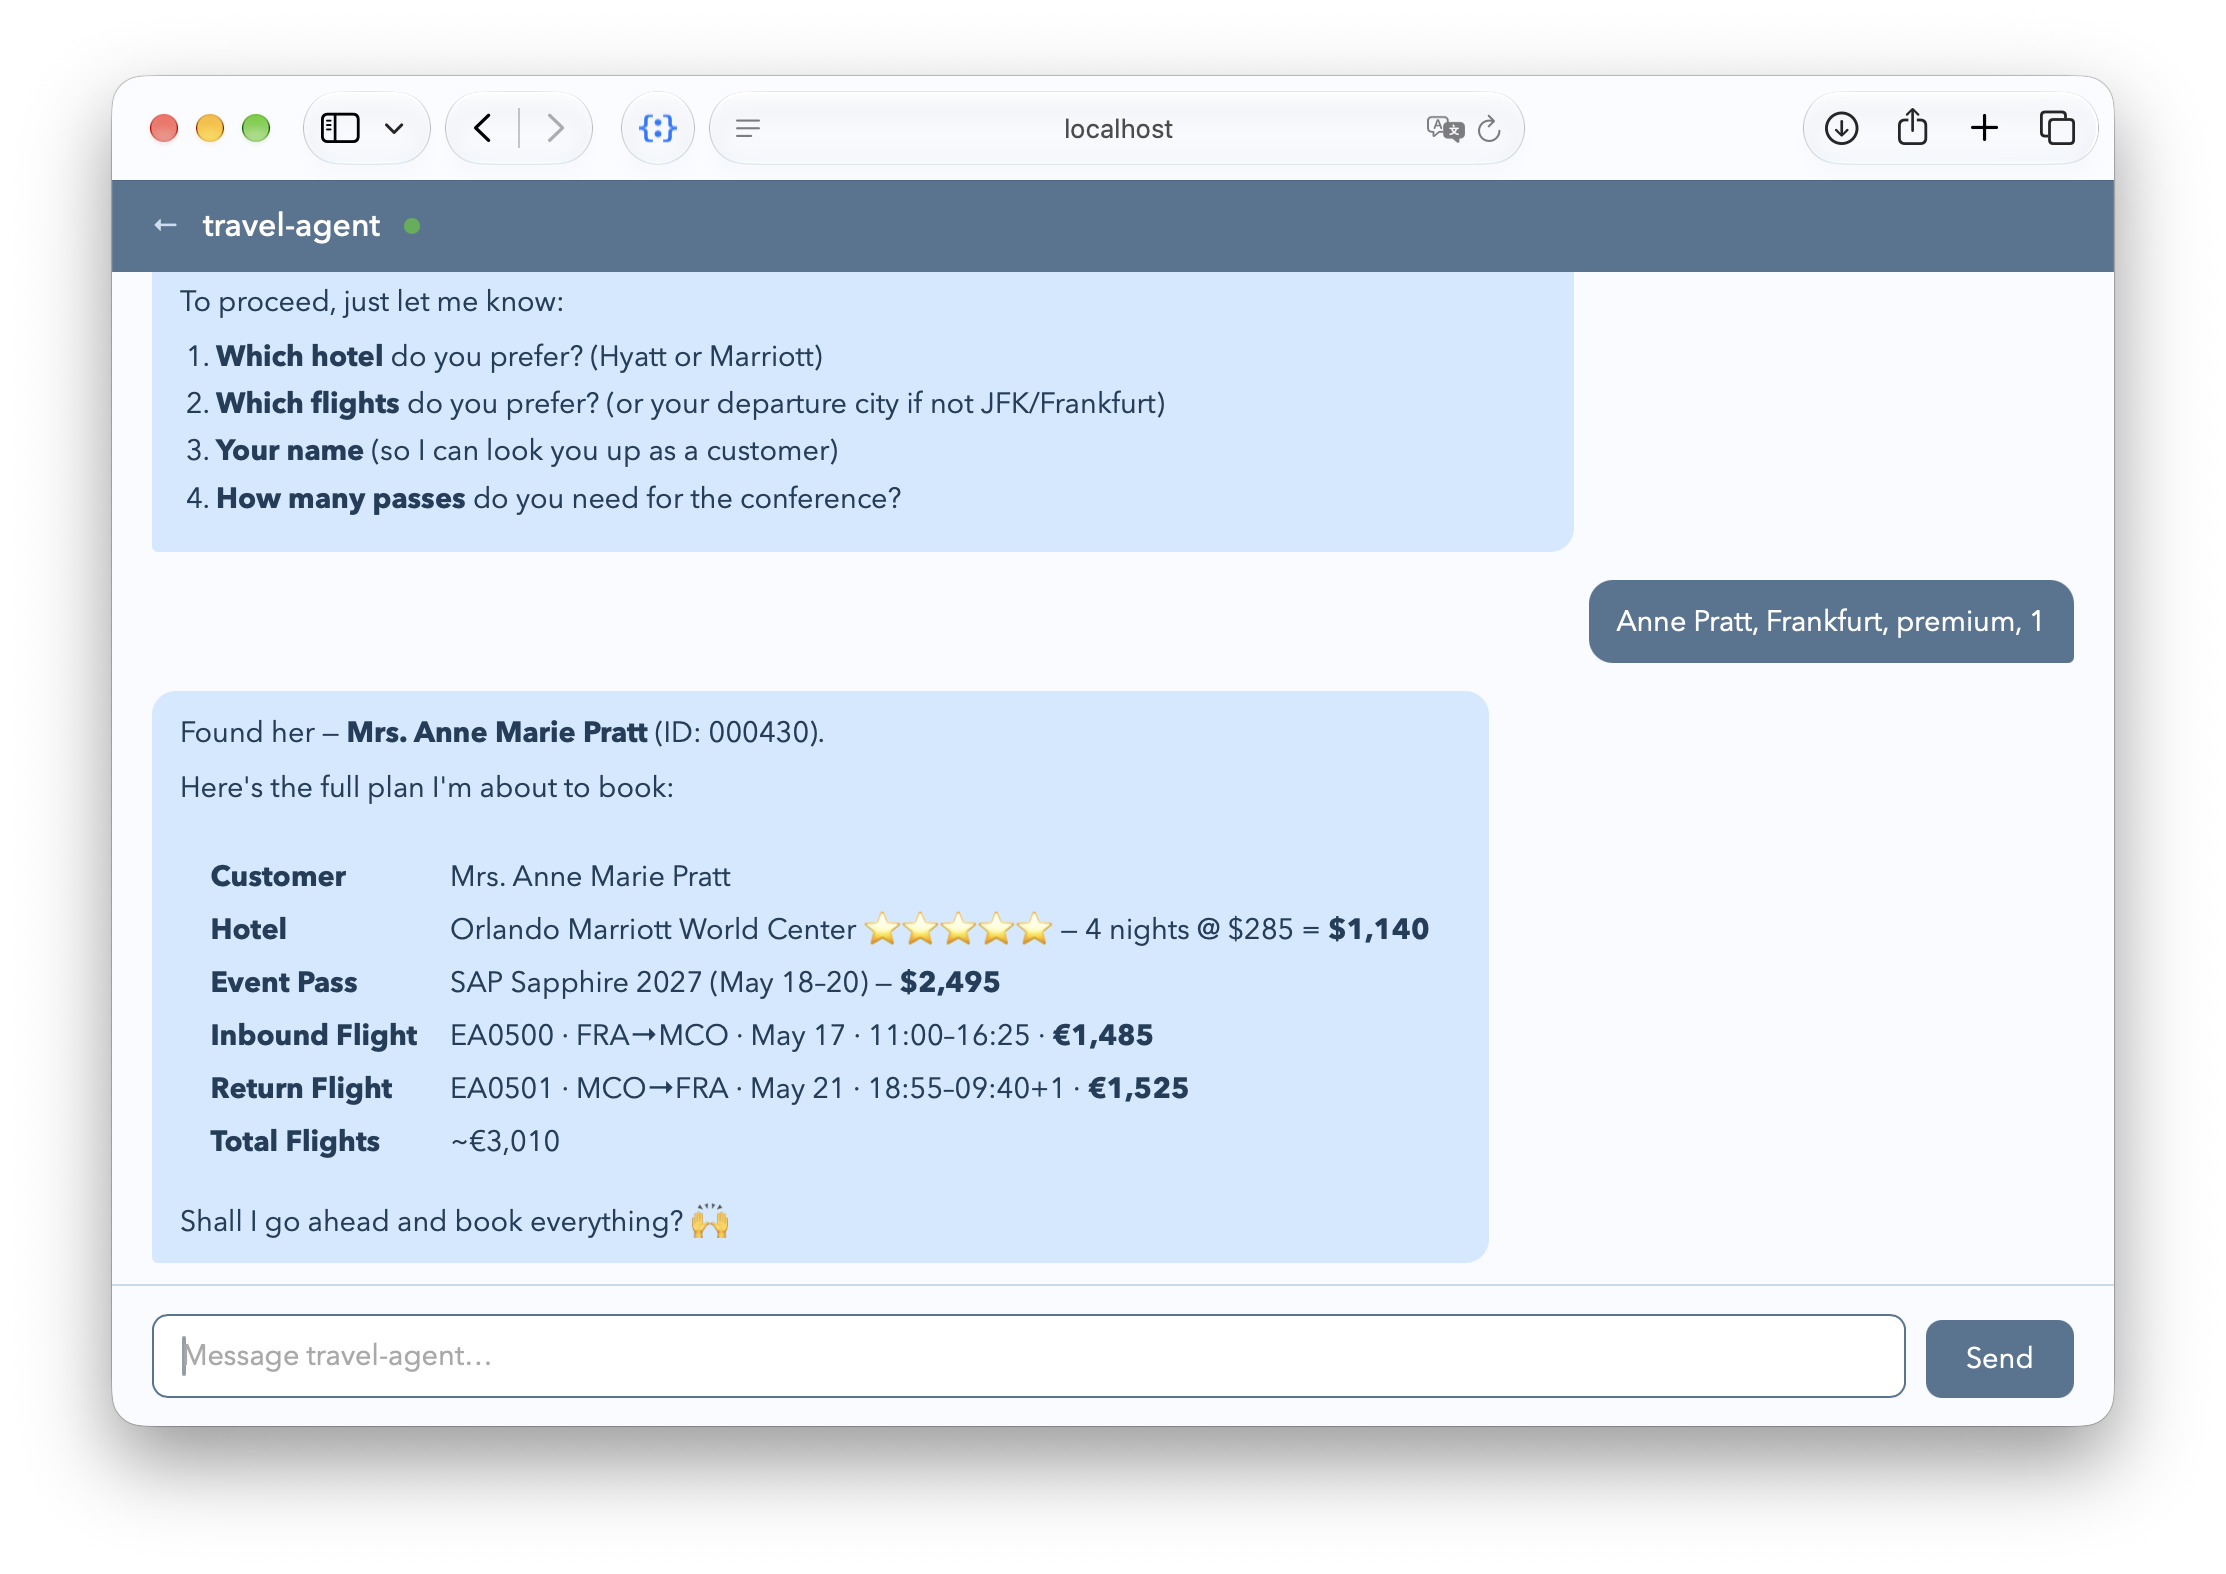Viewport: 2226px width, 1574px height.
Task: Select inbound flight EA0500 details
Action: tap(801, 1035)
